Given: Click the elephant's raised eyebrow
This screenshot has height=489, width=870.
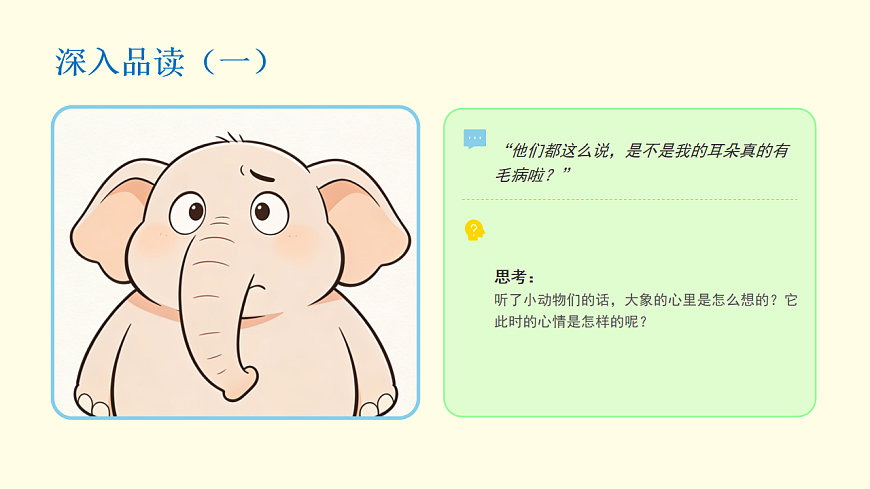Looking at the screenshot, I should tap(262, 177).
